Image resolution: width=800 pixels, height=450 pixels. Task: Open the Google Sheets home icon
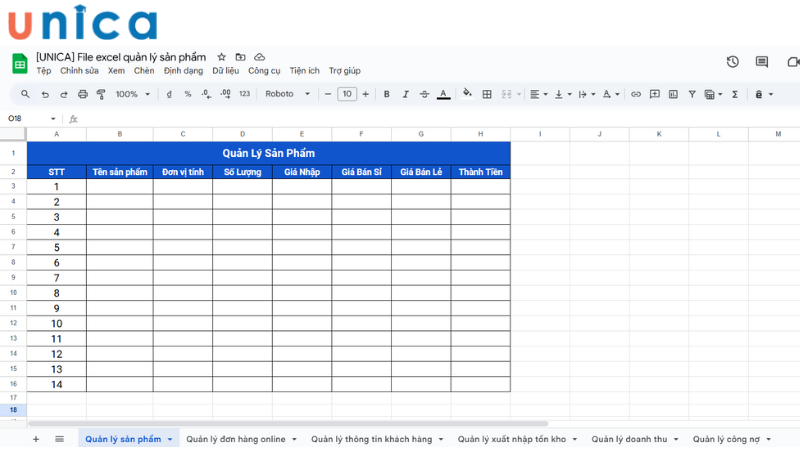point(19,64)
